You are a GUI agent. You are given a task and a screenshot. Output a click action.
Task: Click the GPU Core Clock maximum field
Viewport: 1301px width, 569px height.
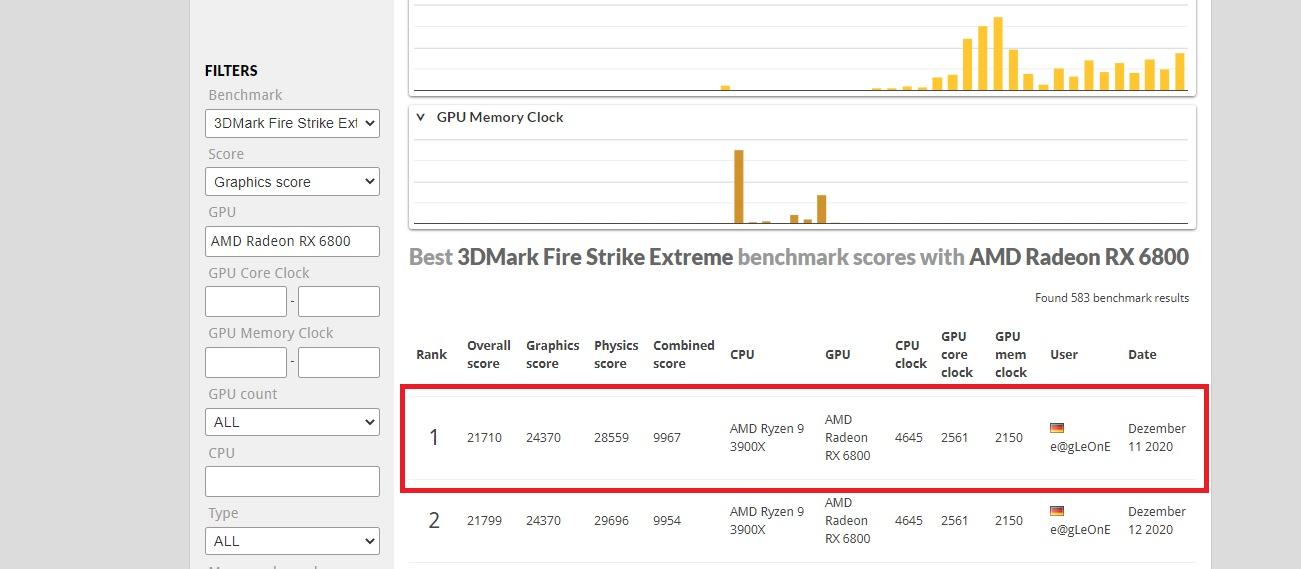click(339, 301)
